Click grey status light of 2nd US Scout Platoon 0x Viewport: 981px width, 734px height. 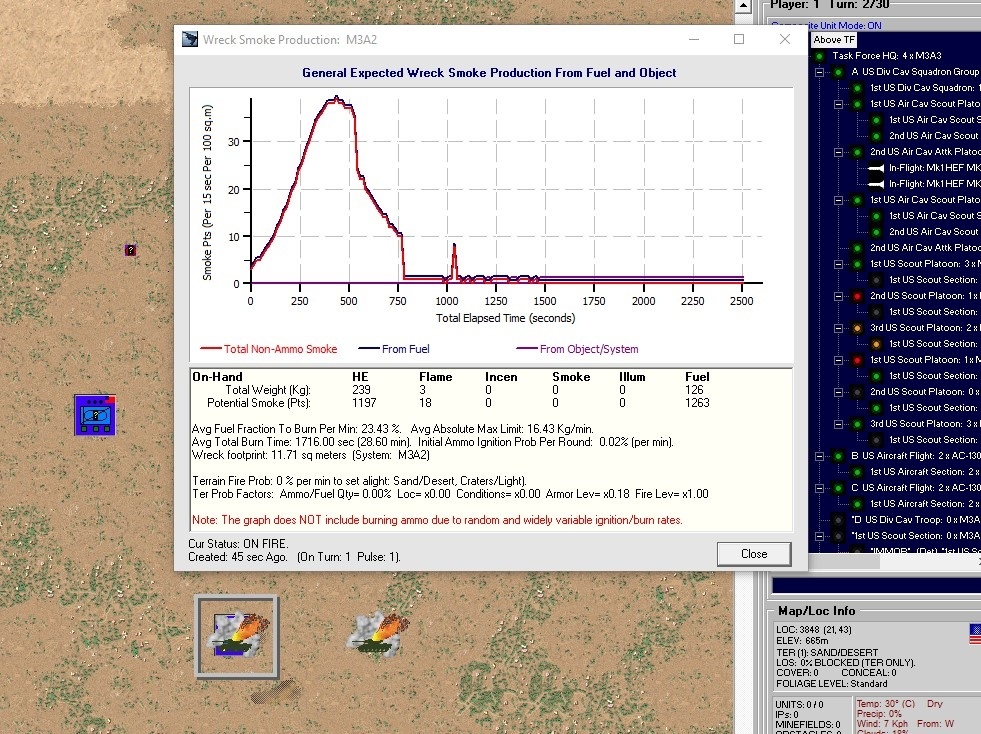pos(857,392)
